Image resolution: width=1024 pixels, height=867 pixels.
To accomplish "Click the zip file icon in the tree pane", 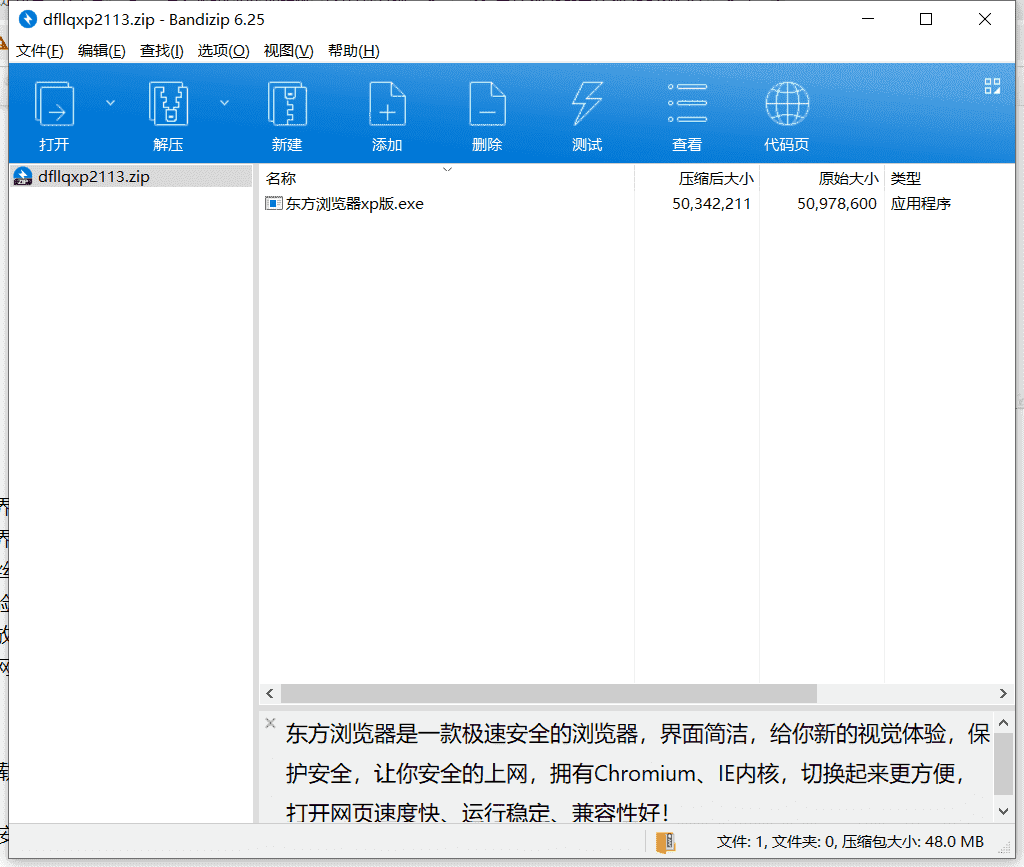I will (x=23, y=176).
